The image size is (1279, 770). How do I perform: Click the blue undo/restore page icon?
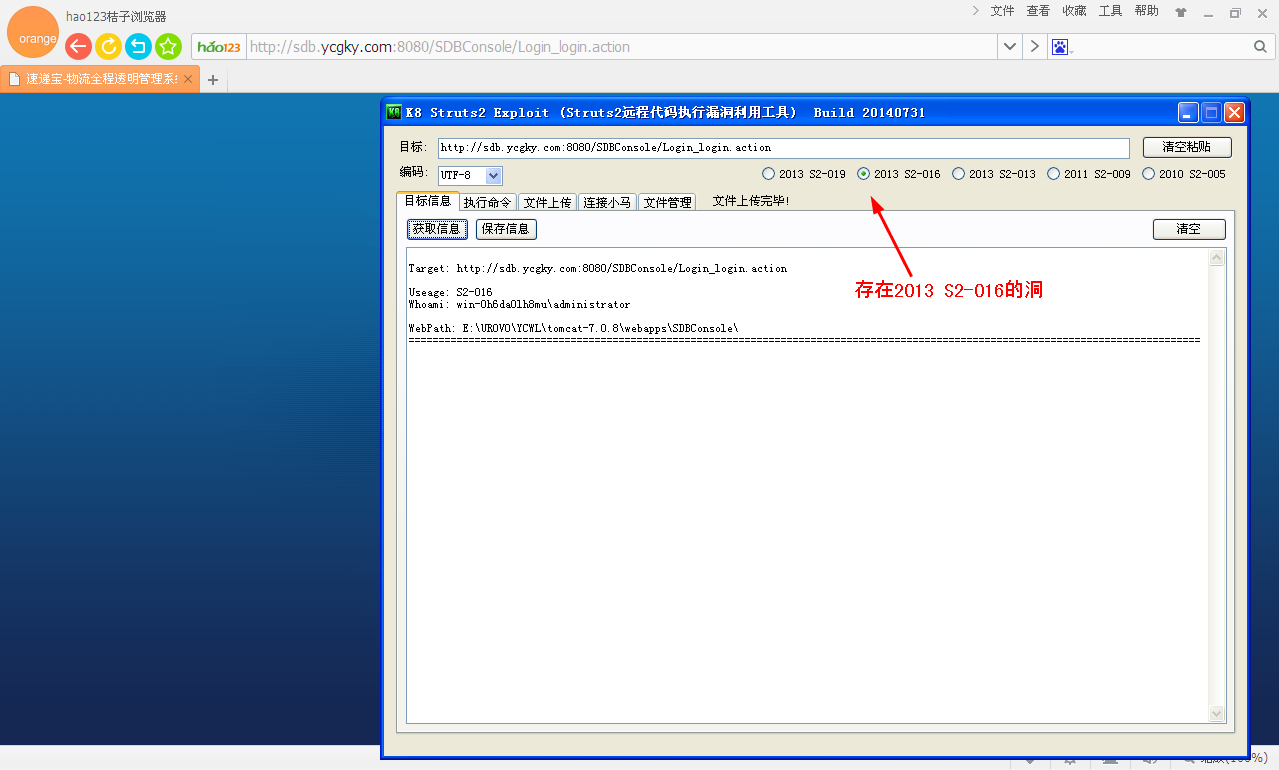point(138,46)
